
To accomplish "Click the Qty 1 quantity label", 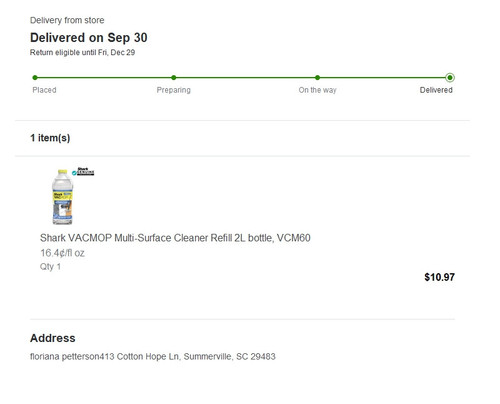I will [50, 267].
